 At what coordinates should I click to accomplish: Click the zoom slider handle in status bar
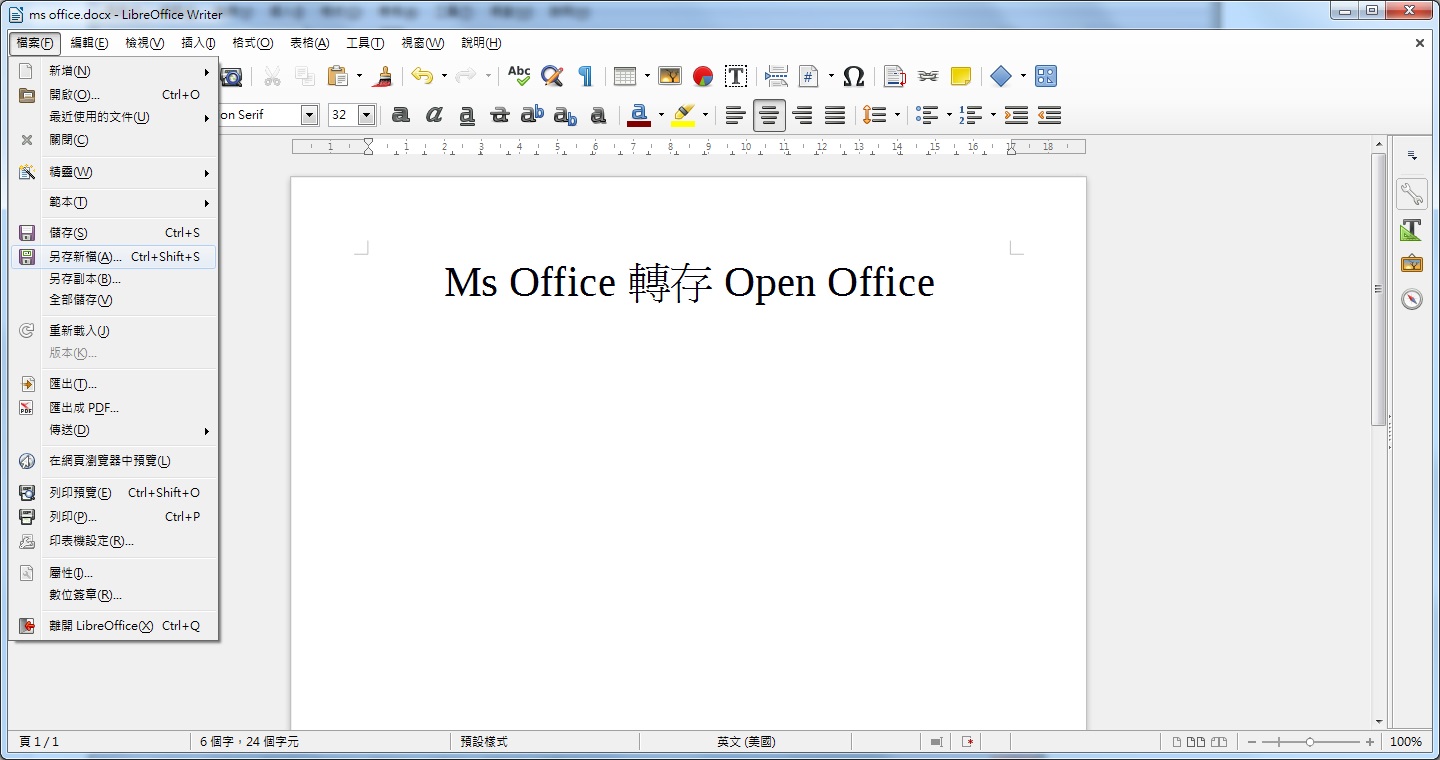1310,742
